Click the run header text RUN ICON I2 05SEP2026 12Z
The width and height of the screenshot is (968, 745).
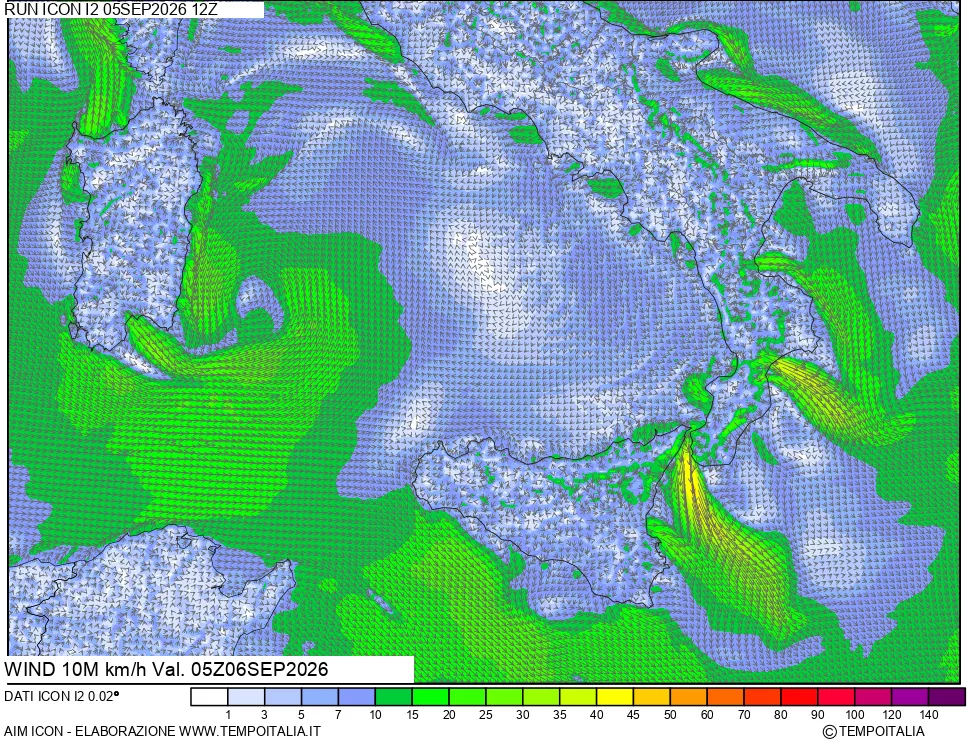pyautogui.click(x=111, y=9)
